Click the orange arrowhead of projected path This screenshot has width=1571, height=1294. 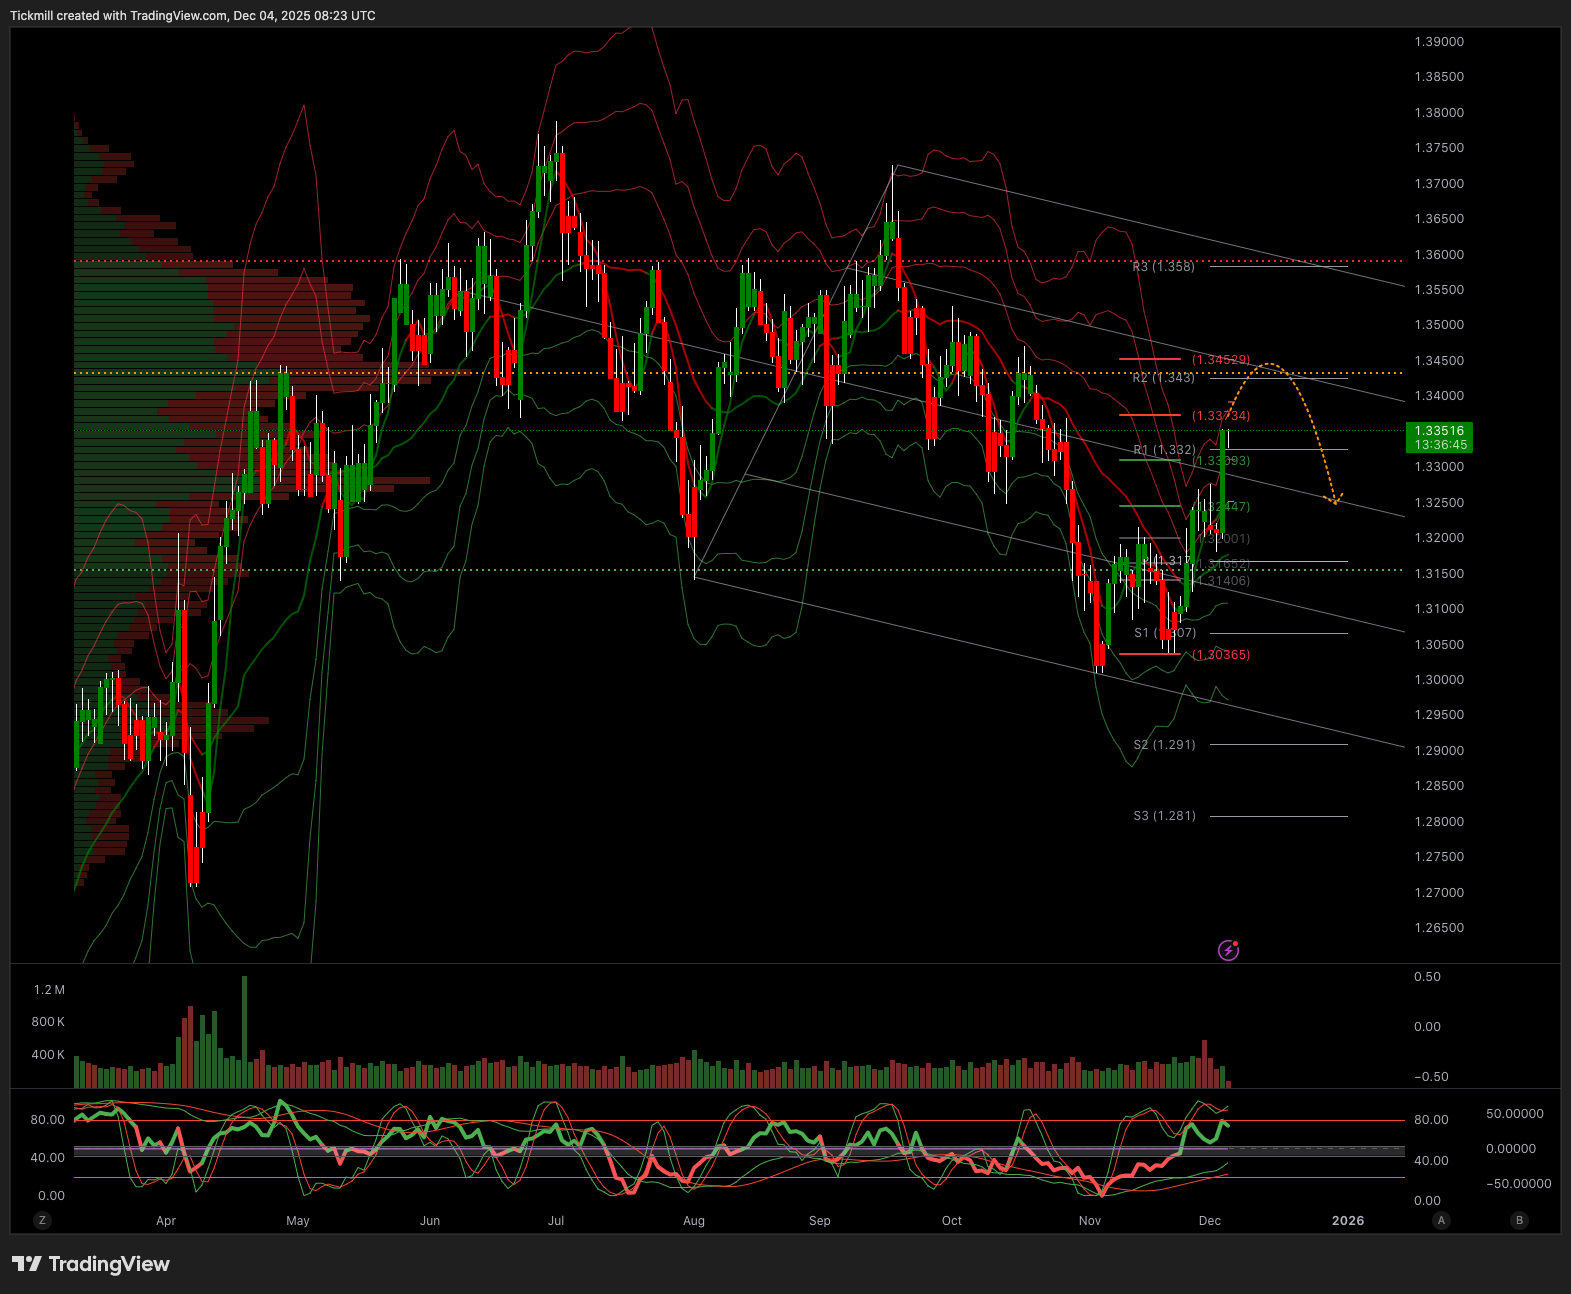click(x=1334, y=499)
